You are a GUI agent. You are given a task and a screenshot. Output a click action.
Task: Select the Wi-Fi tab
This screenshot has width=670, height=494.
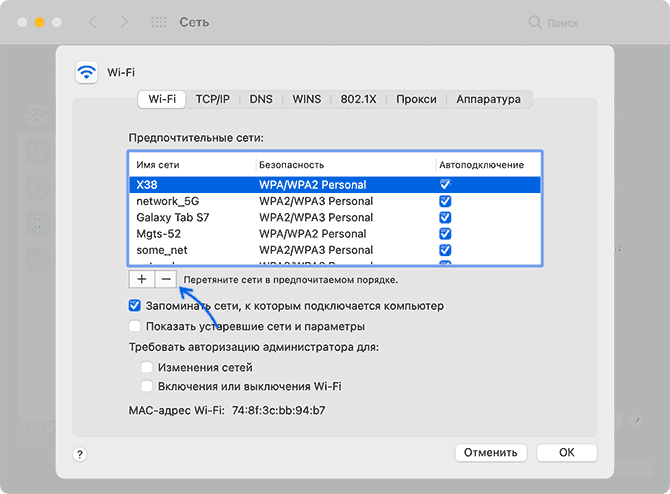coord(162,99)
